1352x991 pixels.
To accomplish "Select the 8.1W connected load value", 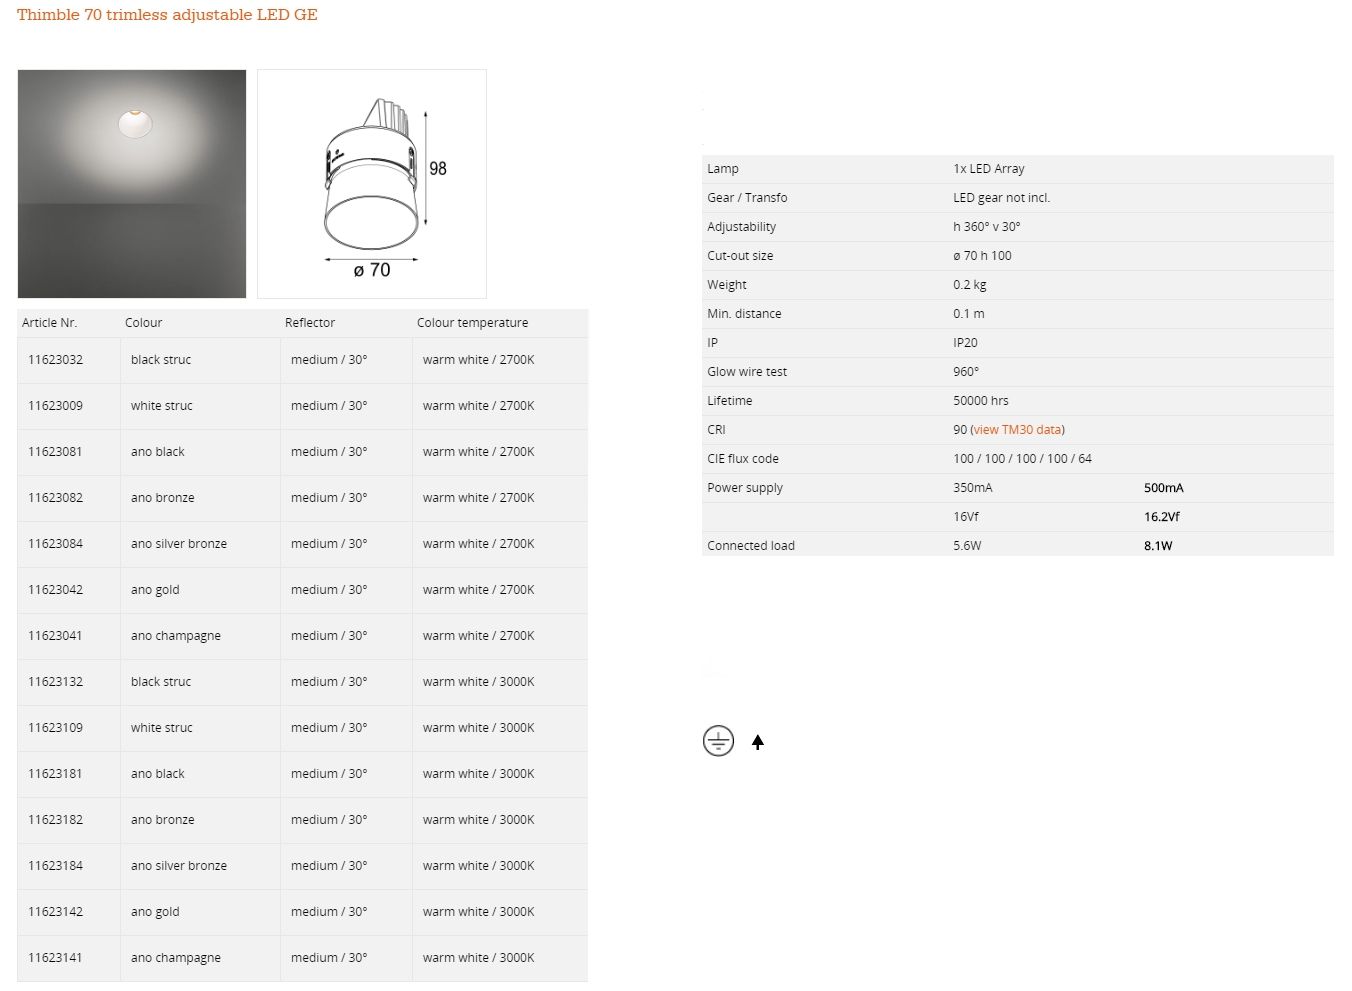I will (1157, 545).
